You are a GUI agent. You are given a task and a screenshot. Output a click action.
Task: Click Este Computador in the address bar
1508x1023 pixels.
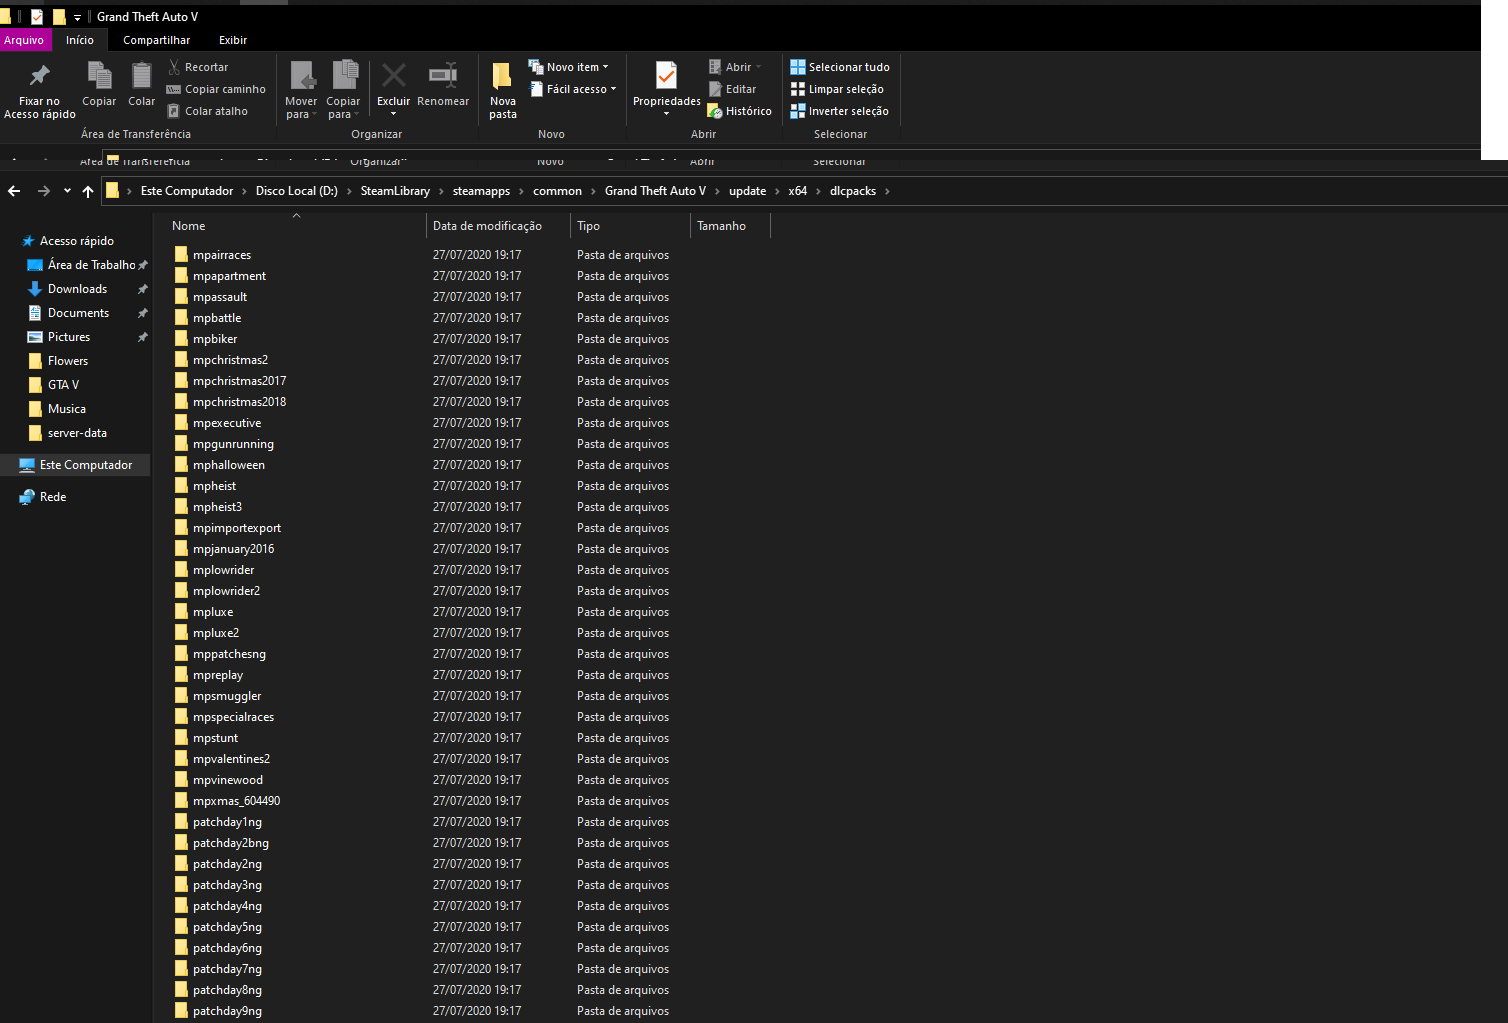tap(187, 191)
